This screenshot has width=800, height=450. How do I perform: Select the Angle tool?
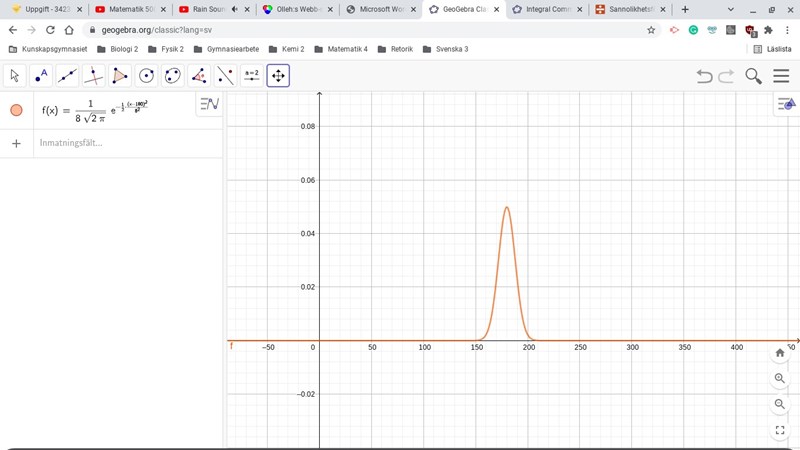(x=199, y=76)
